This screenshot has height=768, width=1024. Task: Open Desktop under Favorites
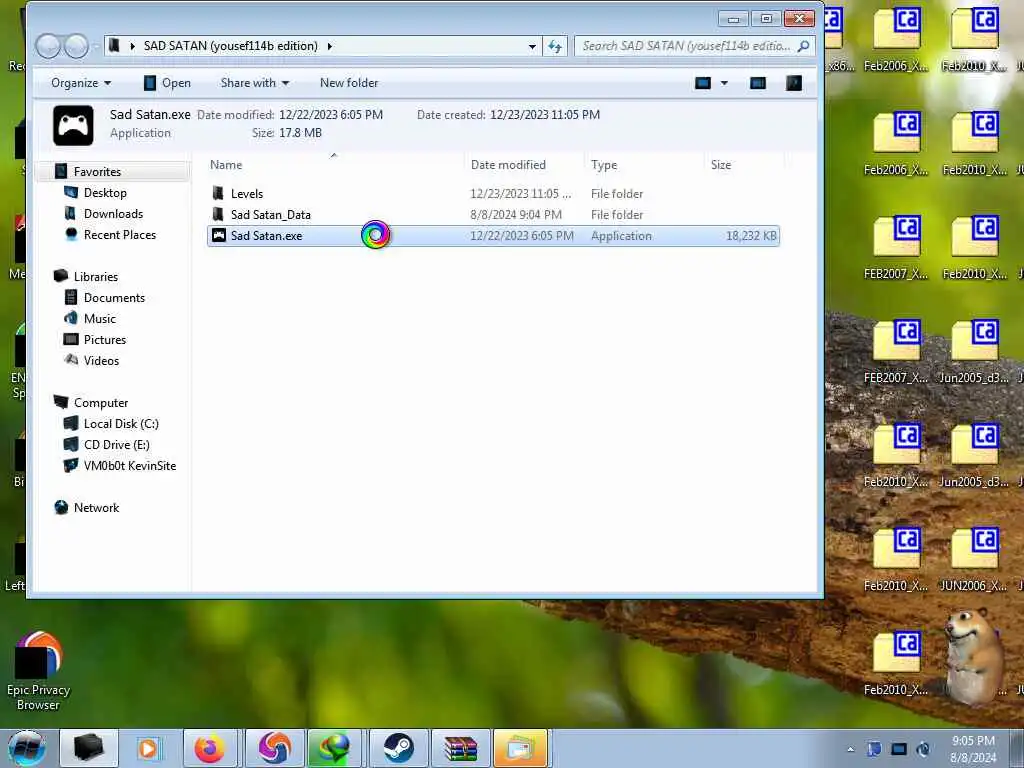click(105, 193)
